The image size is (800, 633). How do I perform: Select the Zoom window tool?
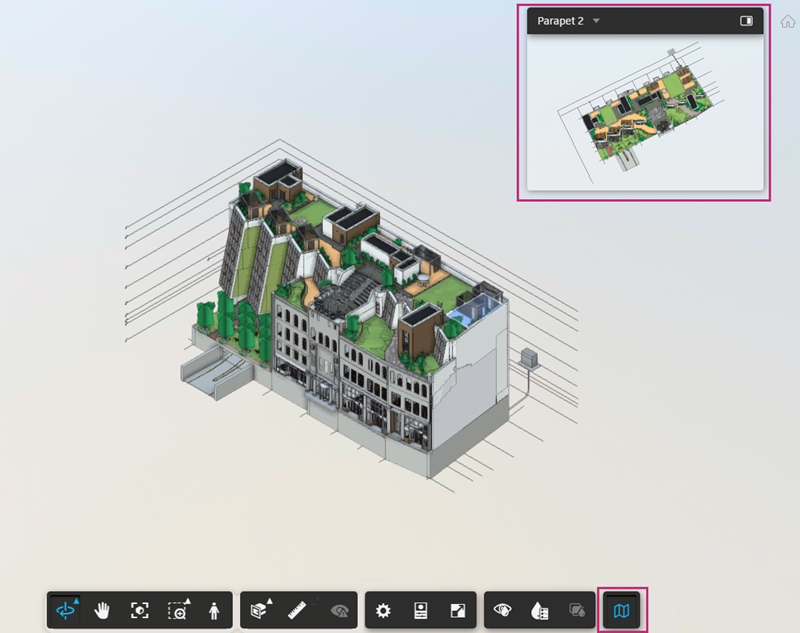pos(178,610)
